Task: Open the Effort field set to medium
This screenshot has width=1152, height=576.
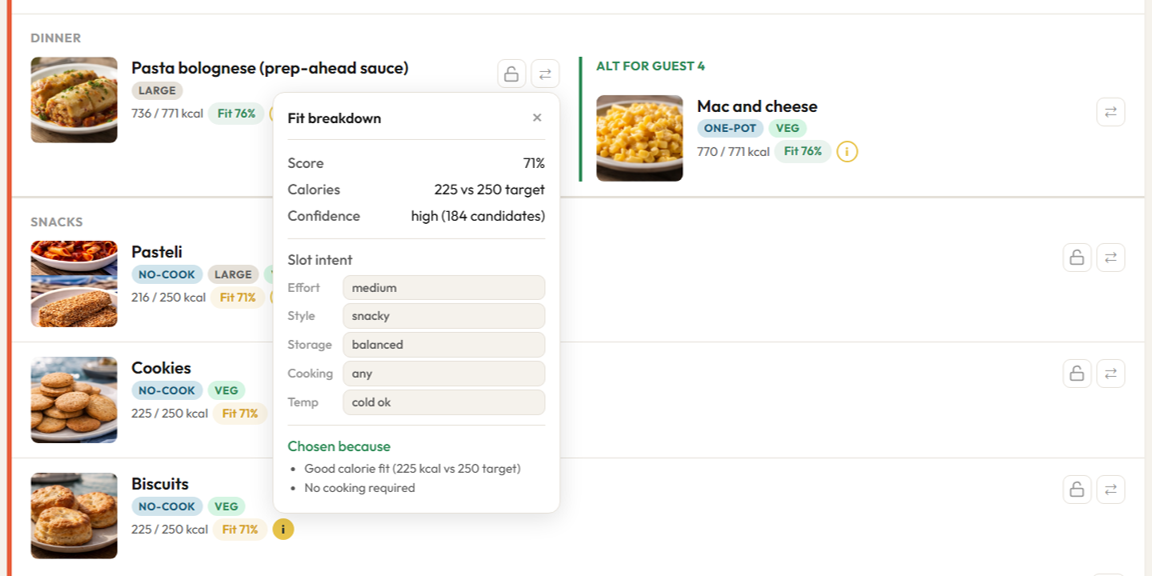Action: 444,288
